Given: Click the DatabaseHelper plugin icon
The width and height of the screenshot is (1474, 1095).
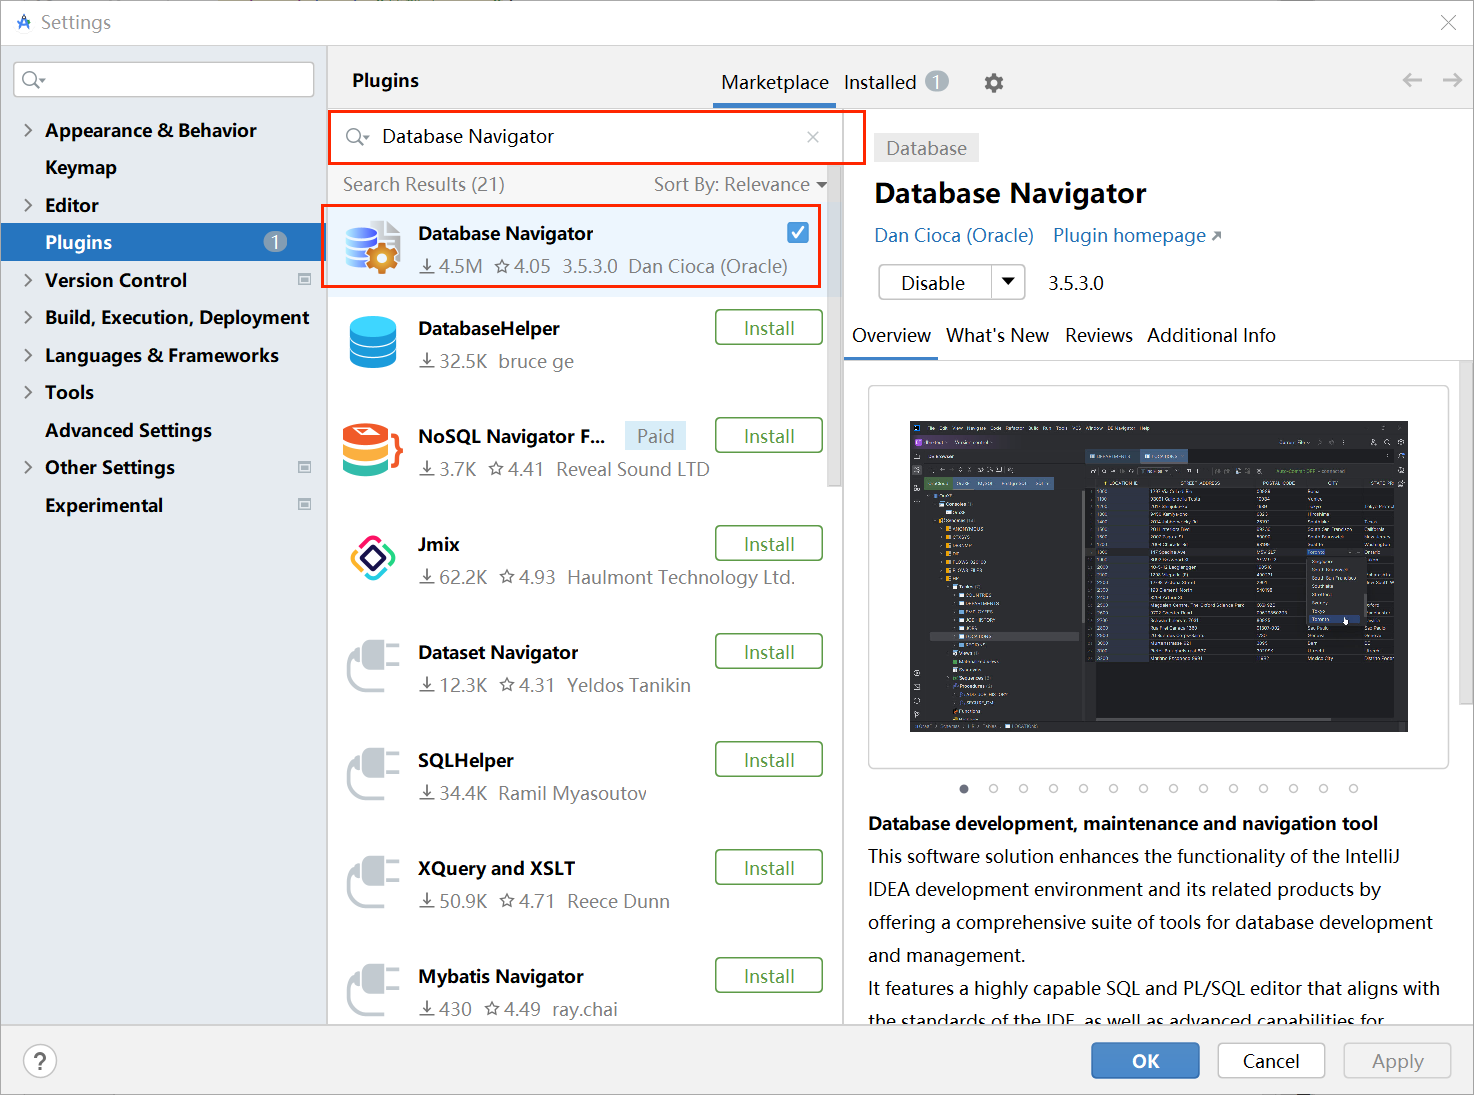Looking at the screenshot, I should click(373, 342).
